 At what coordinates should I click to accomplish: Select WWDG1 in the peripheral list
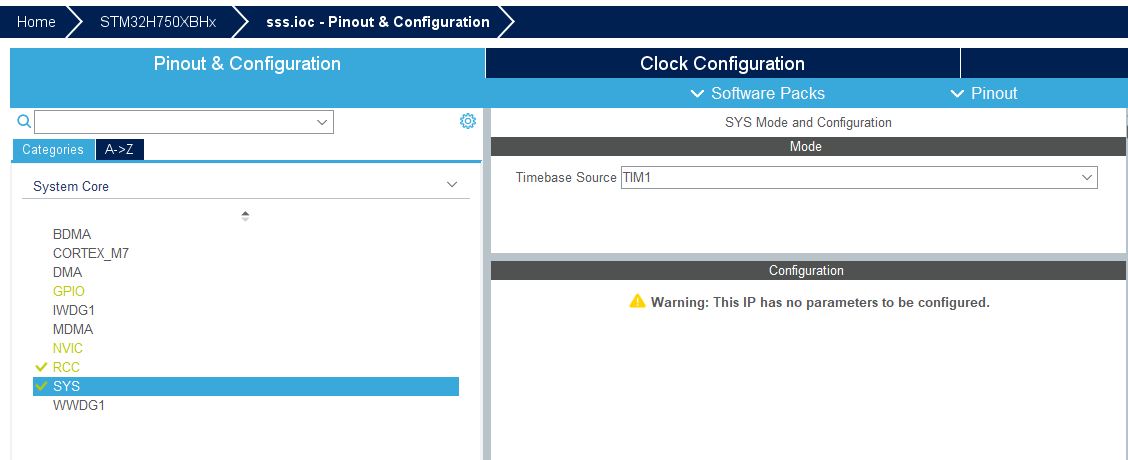pyautogui.click(x=78, y=405)
